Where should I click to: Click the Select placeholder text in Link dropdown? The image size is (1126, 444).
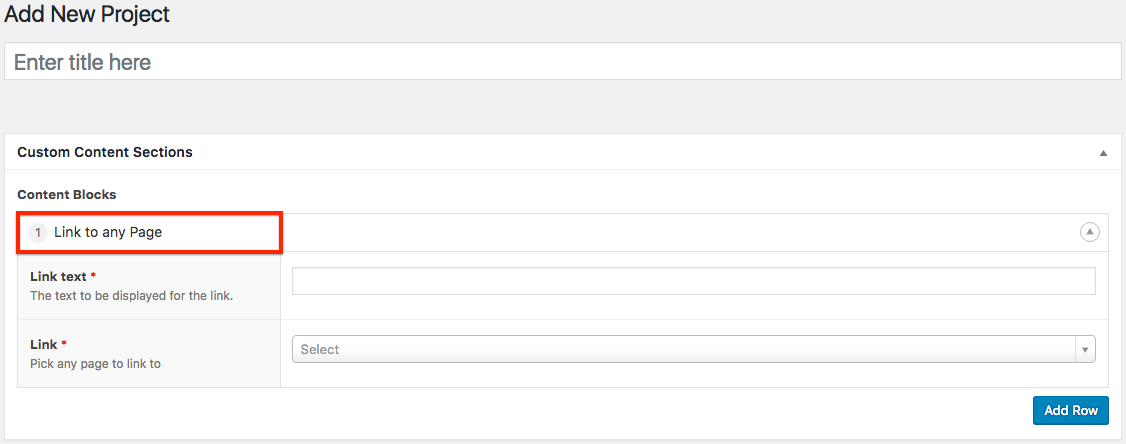(320, 349)
